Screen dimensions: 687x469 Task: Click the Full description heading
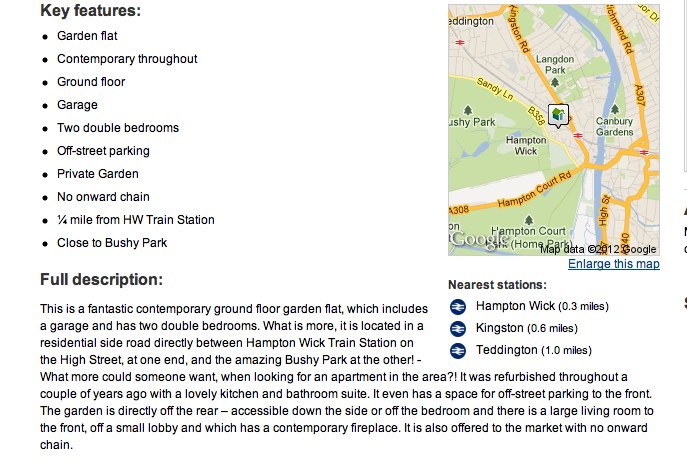coord(101,280)
